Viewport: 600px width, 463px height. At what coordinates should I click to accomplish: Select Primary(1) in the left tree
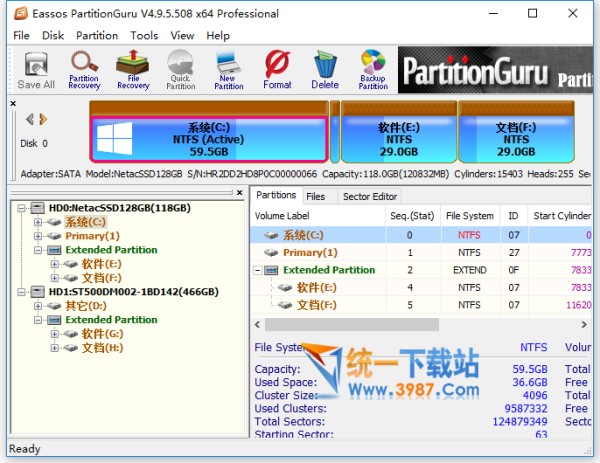coord(92,236)
